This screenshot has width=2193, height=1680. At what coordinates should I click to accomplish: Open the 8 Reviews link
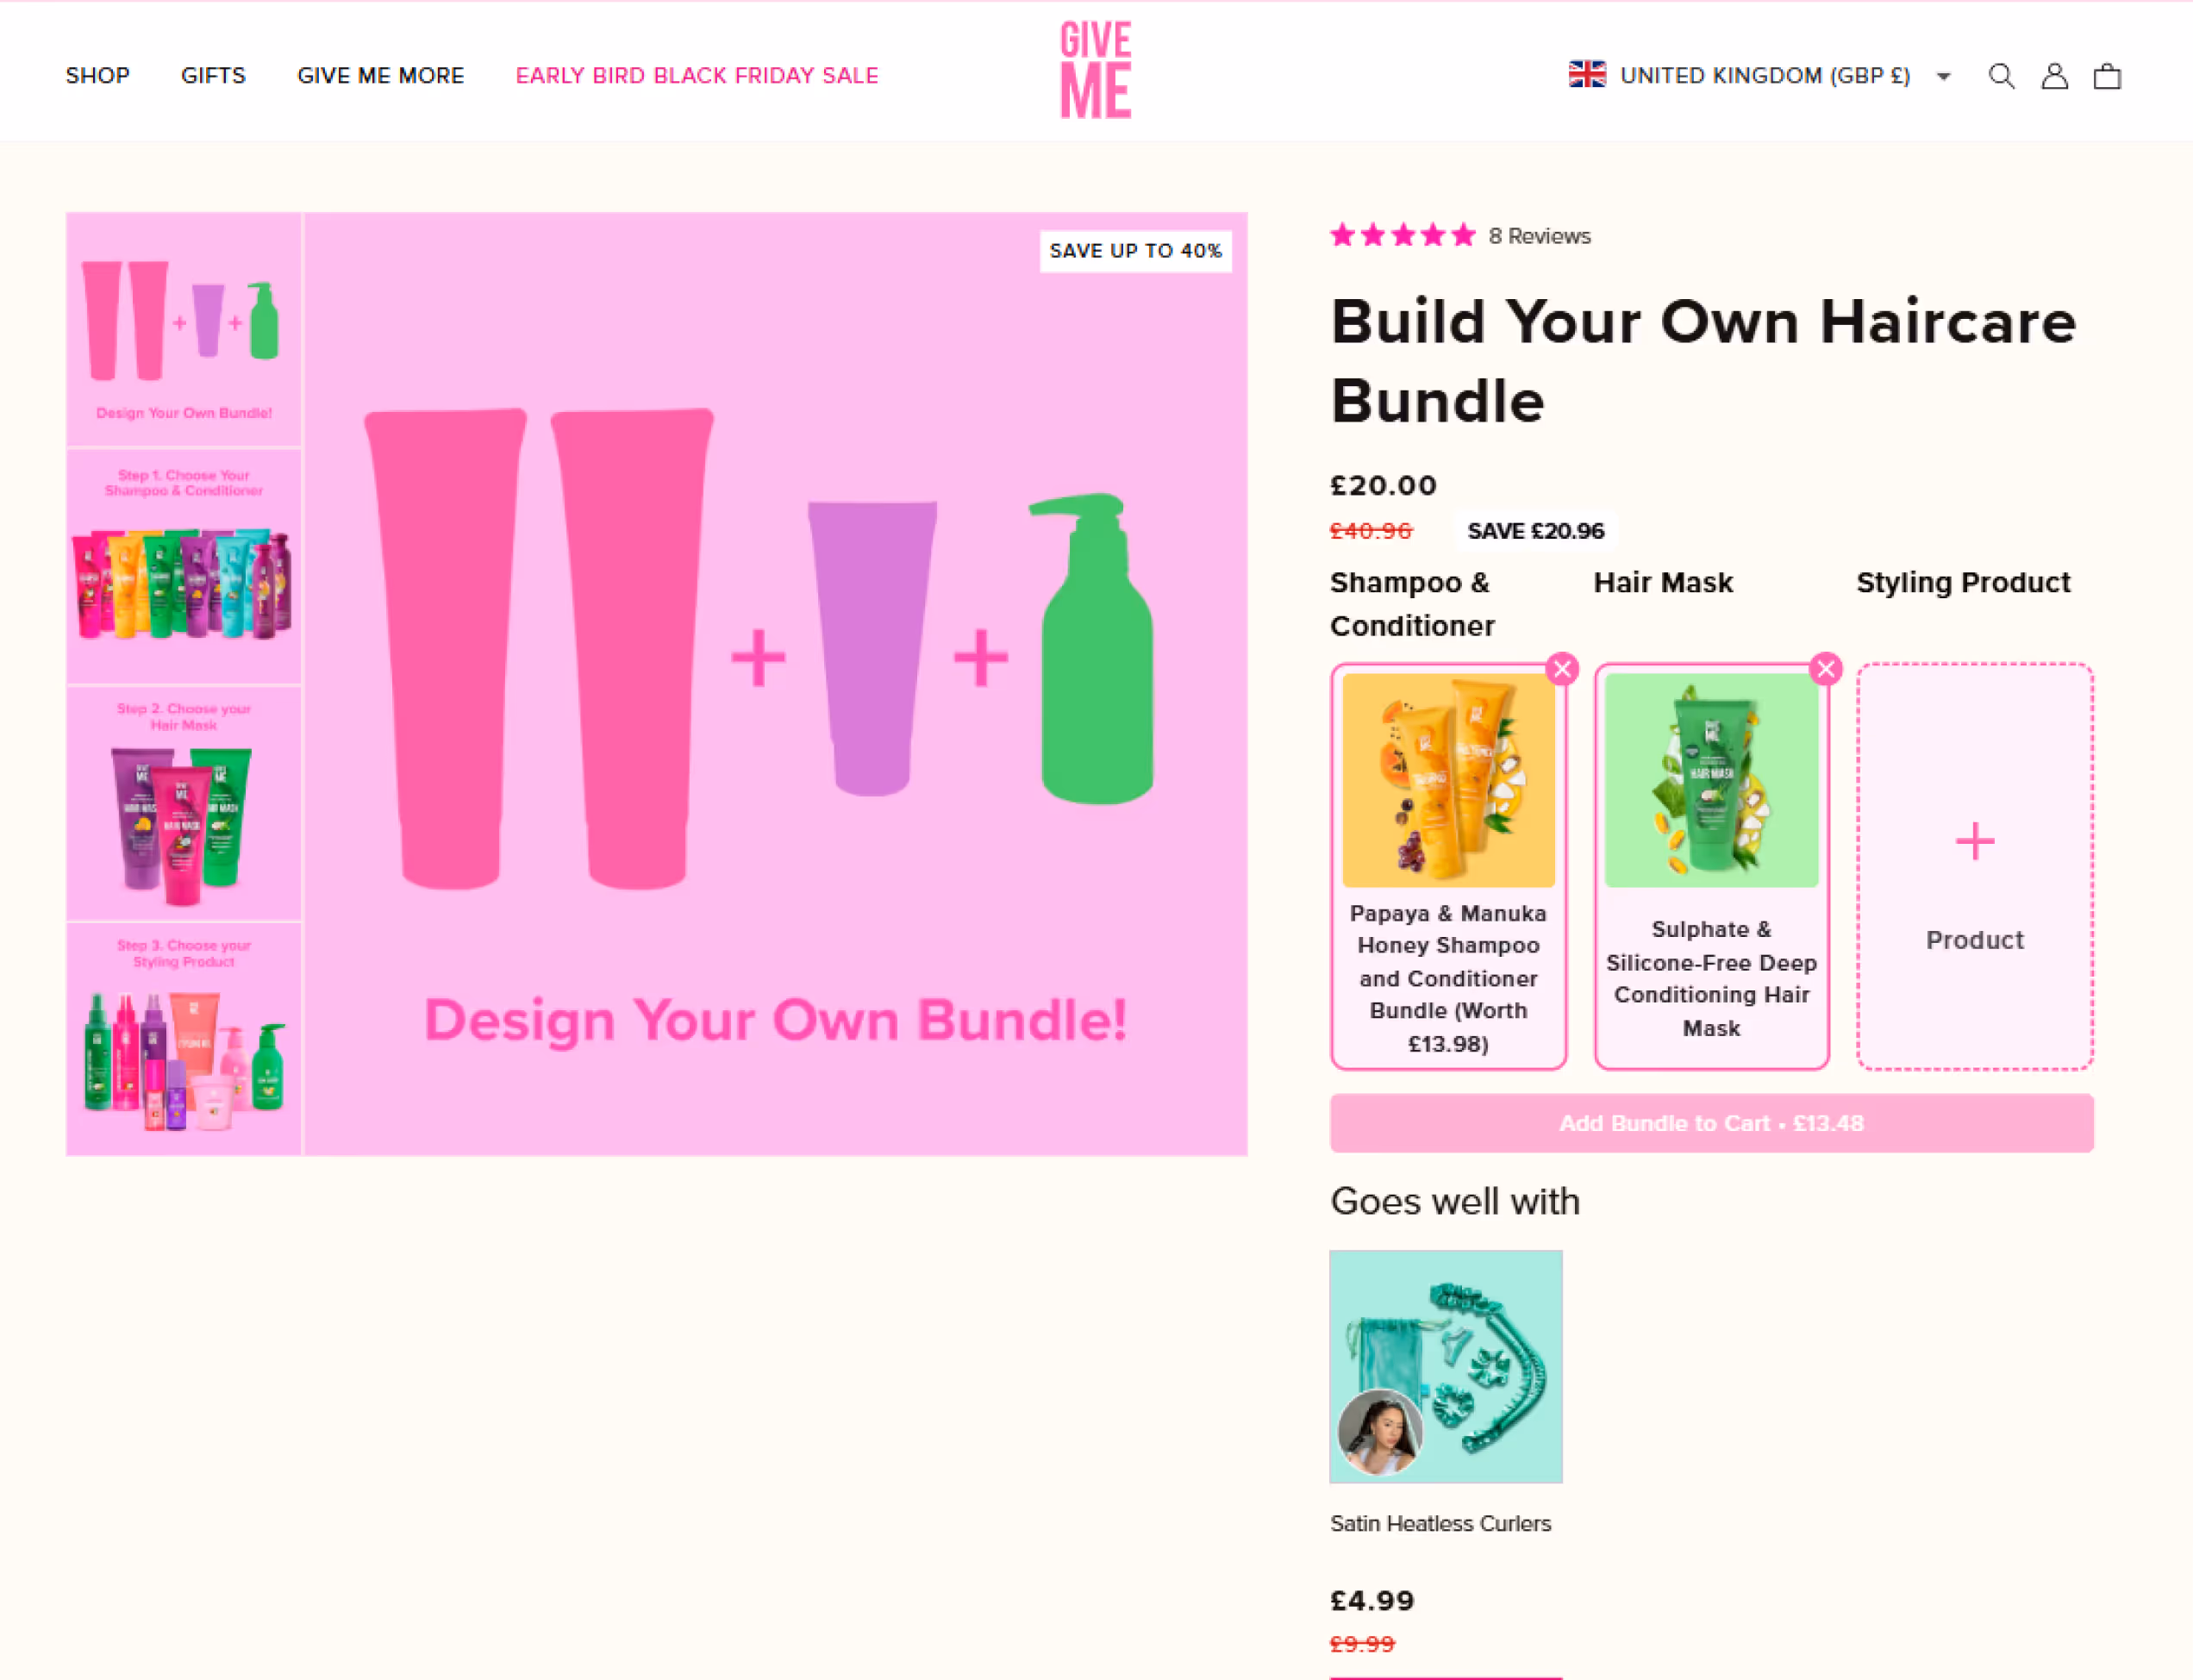point(1539,236)
